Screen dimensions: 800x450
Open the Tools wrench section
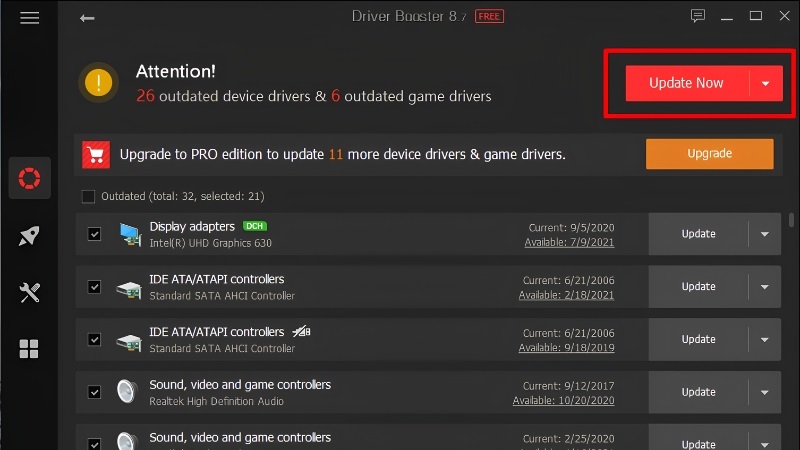29,292
